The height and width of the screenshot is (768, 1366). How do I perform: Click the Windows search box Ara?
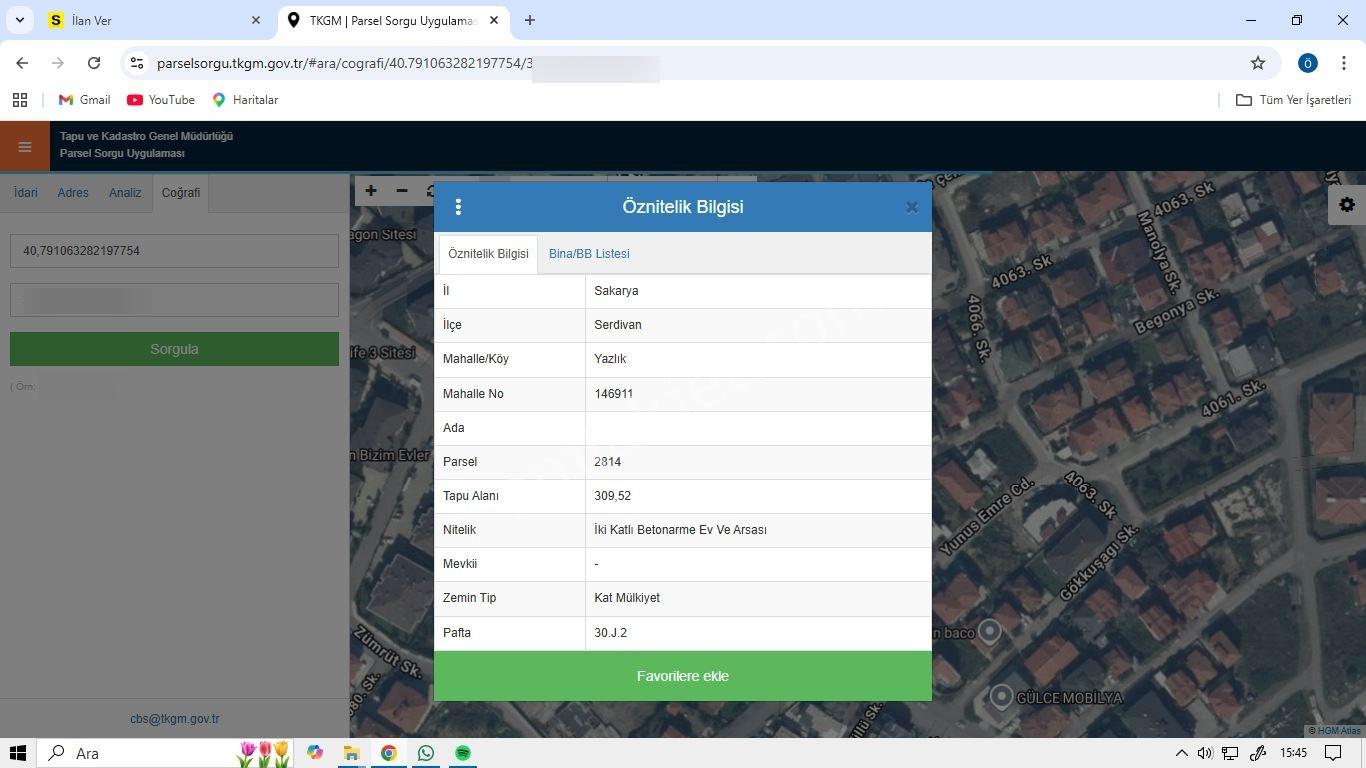coord(165,753)
